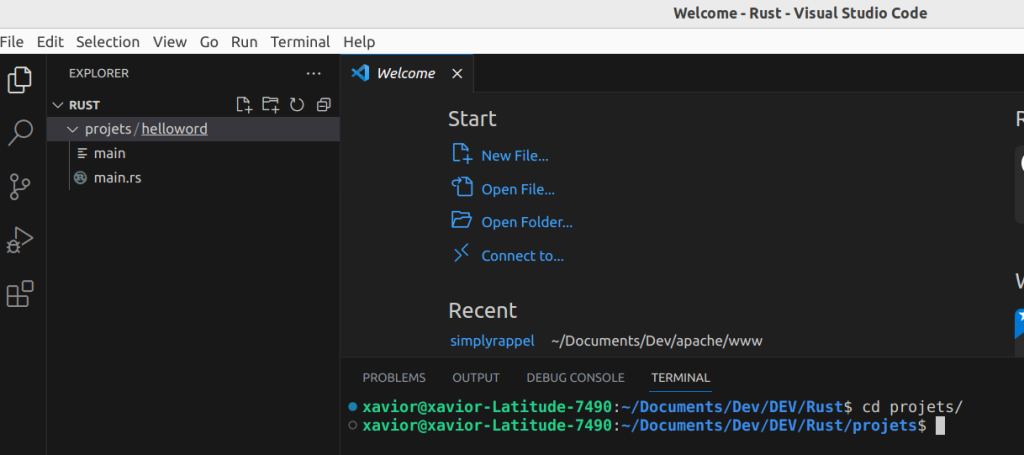This screenshot has width=1024, height=455.
Task: Open the Selection menu
Action: pos(108,42)
